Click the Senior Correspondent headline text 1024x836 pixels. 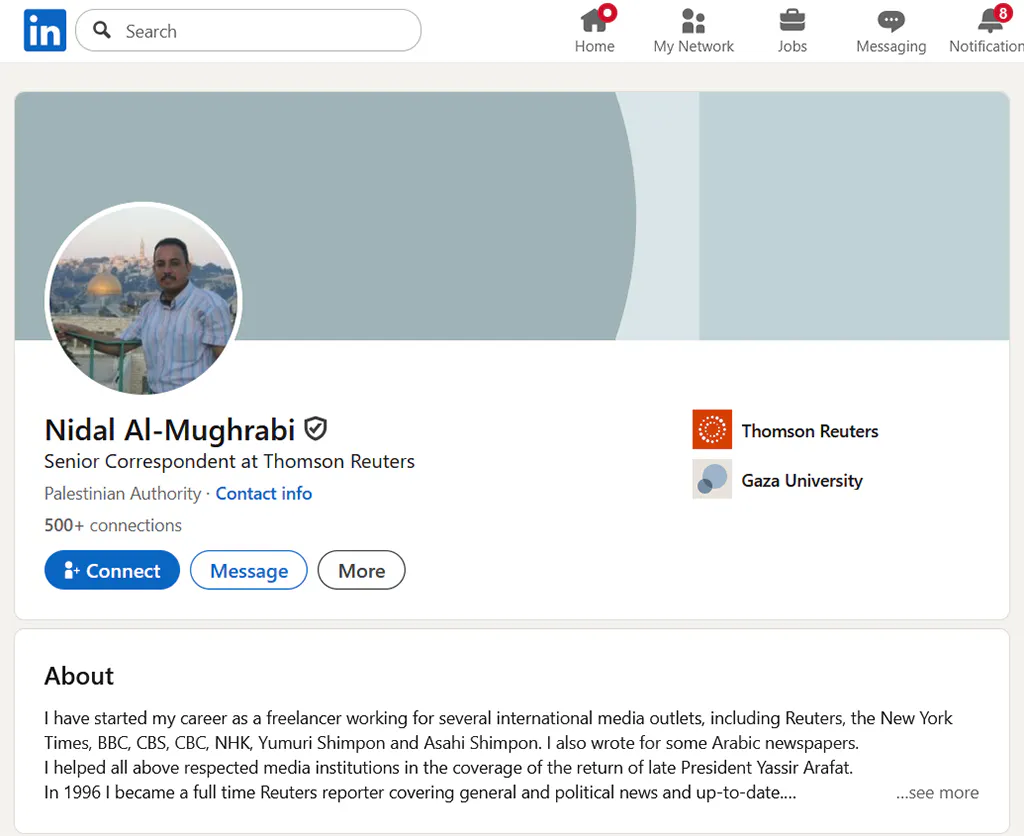(x=229, y=462)
